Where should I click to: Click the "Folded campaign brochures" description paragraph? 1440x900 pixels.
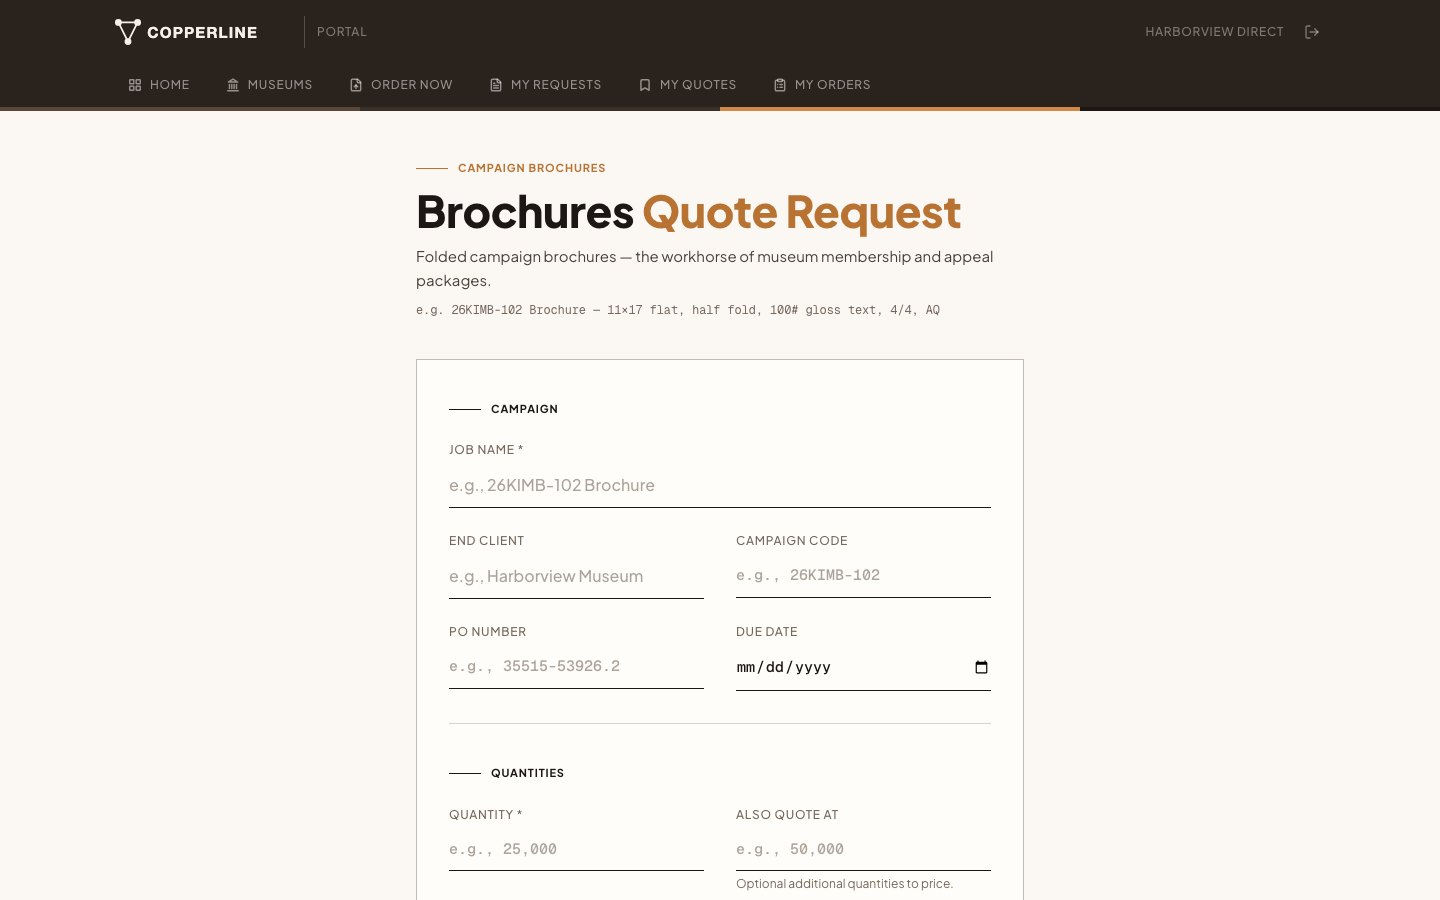[x=705, y=269]
